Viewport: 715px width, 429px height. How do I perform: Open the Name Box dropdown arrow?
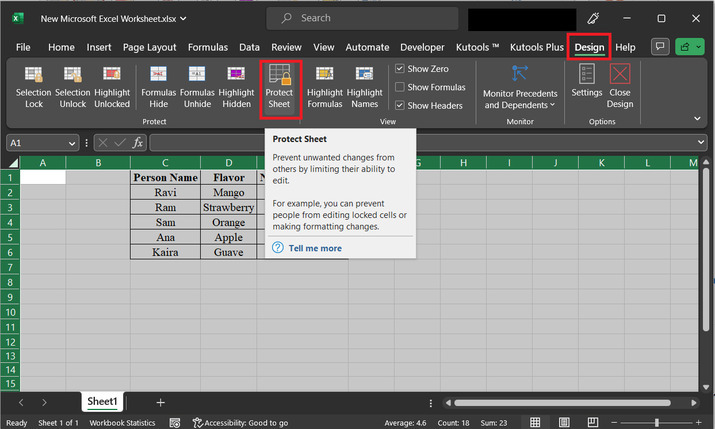pos(72,143)
